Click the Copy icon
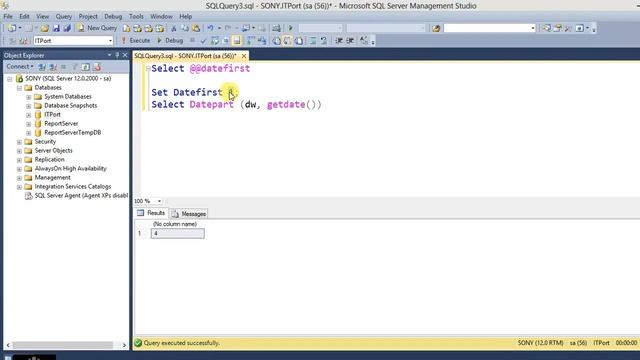 185,28
